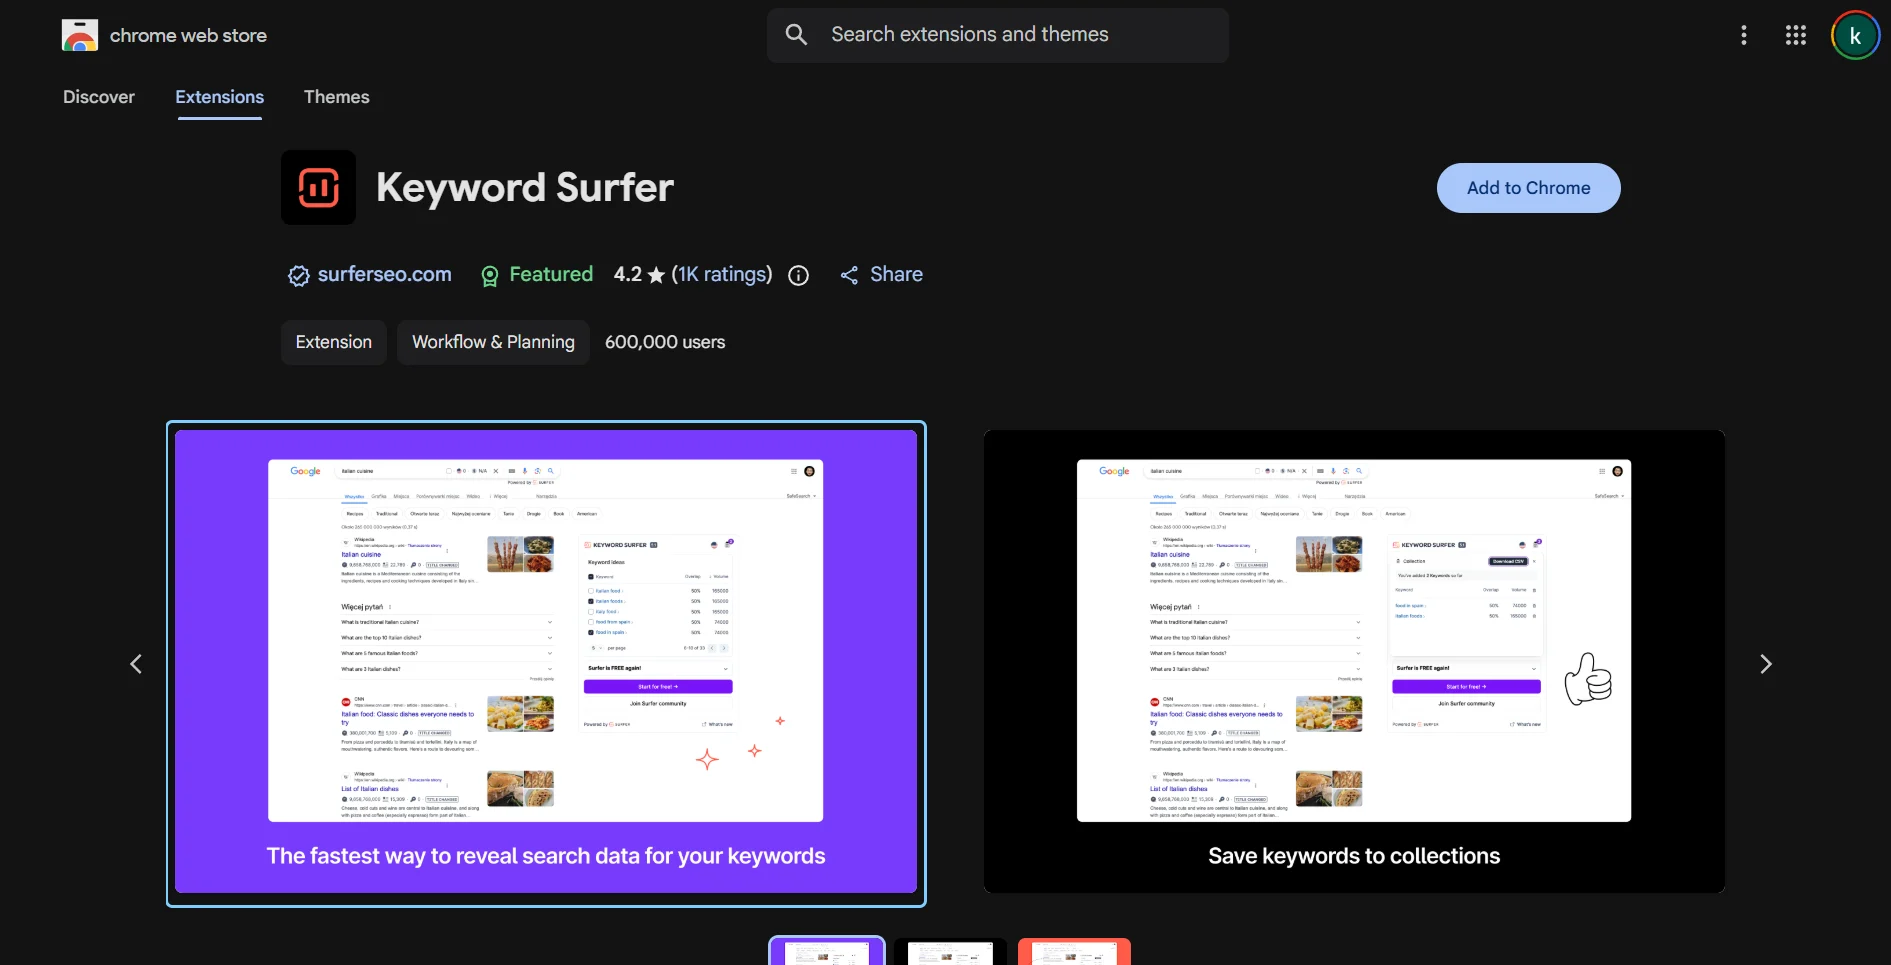
Task: Click the 600,000 users text
Action: [665, 342]
